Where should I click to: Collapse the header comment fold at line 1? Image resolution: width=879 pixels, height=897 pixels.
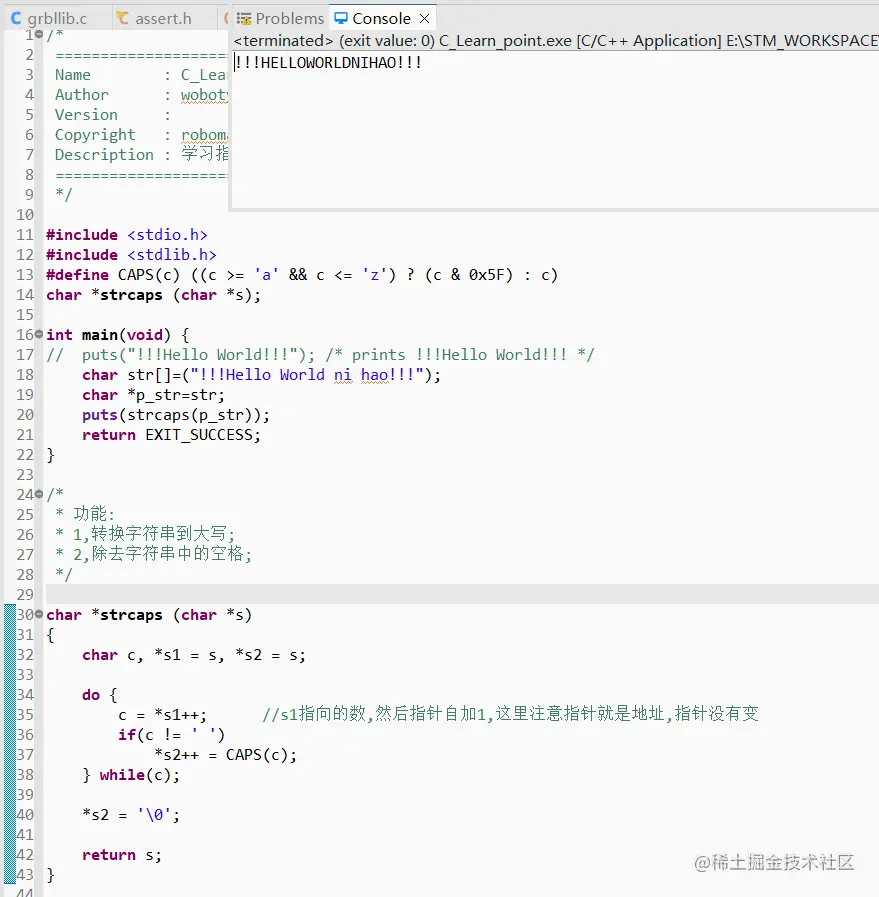(x=38, y=34)
